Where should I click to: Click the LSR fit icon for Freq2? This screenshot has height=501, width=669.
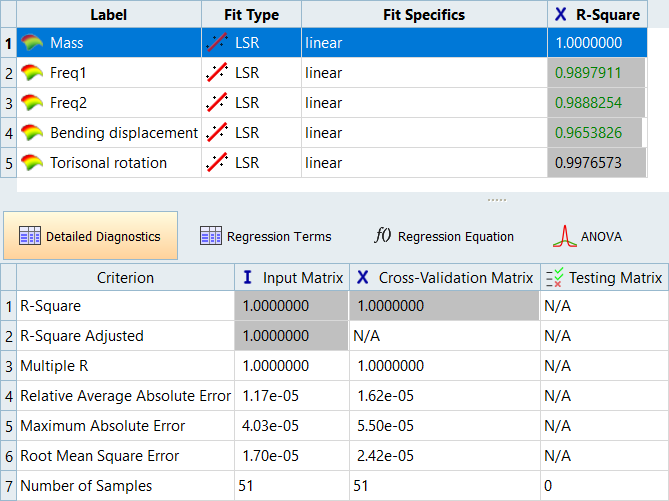pos(217,103)
